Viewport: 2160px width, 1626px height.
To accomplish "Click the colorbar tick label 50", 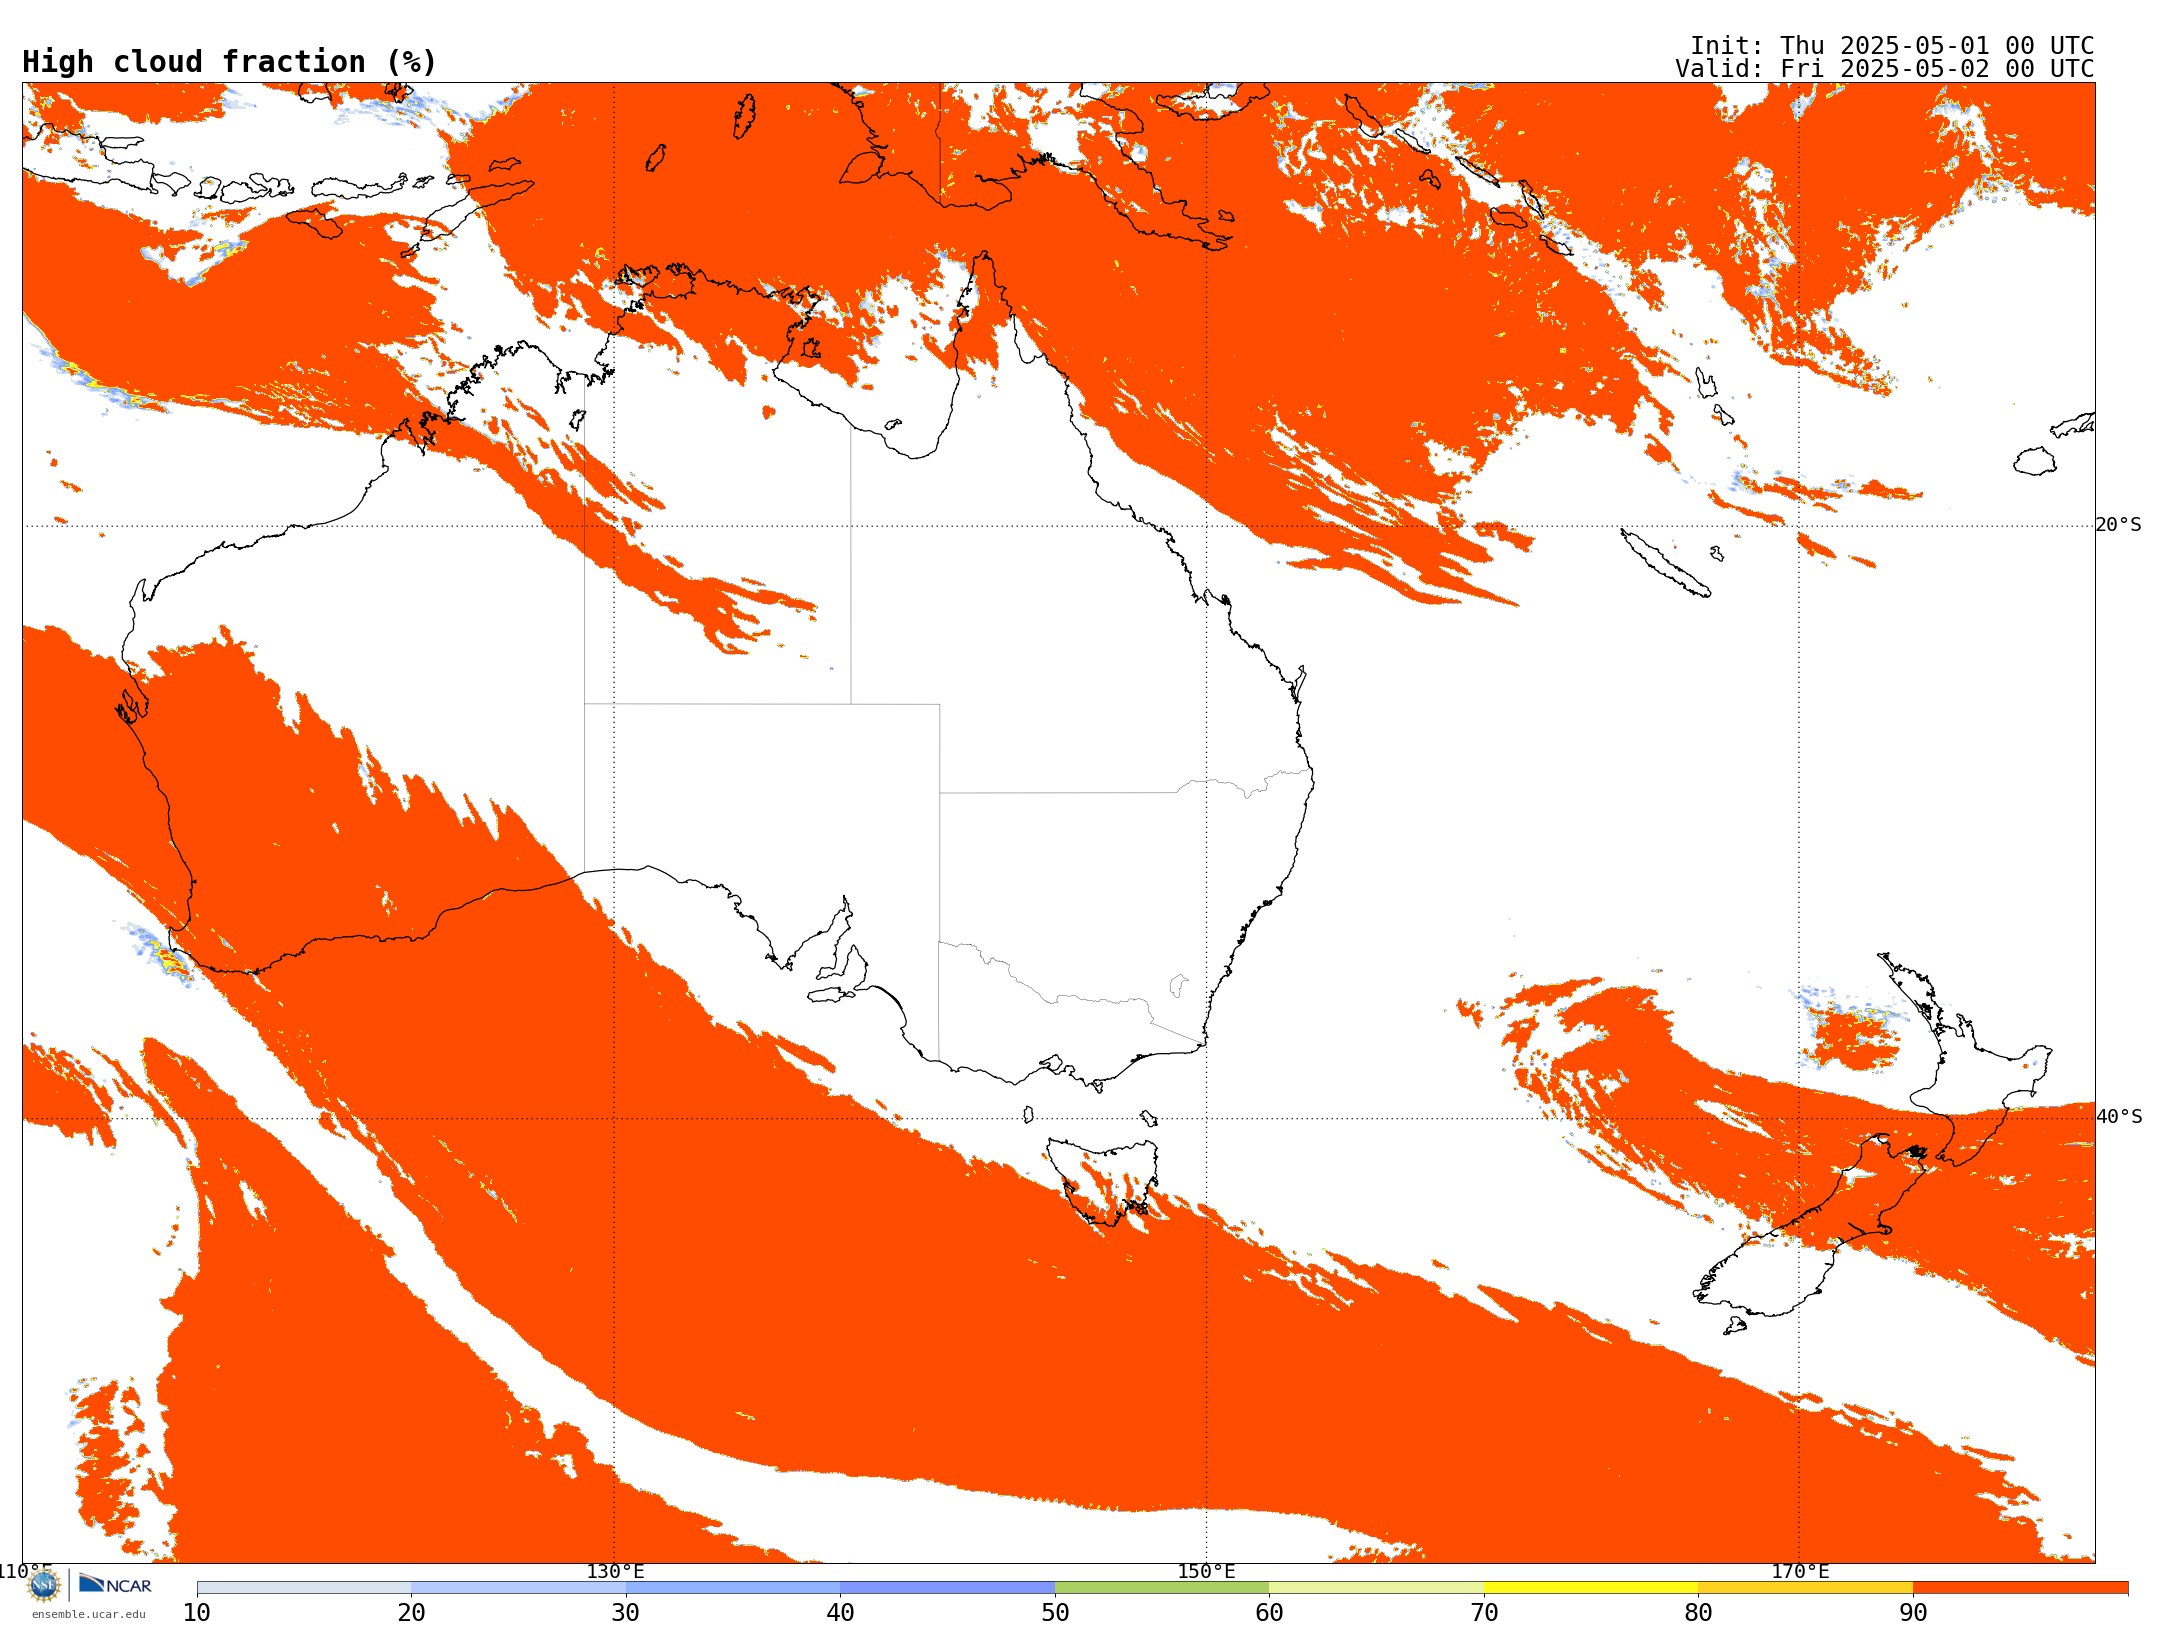I will click(1055, 1613).
